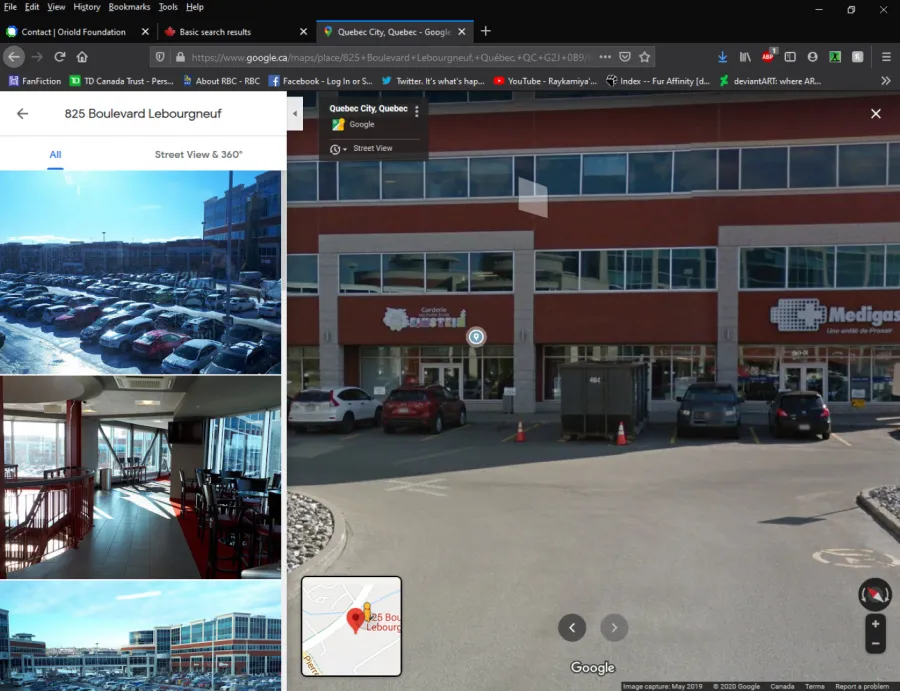Open the Edit menu
The height and width of the screenshot is (691, 900).
pos(32,7)
